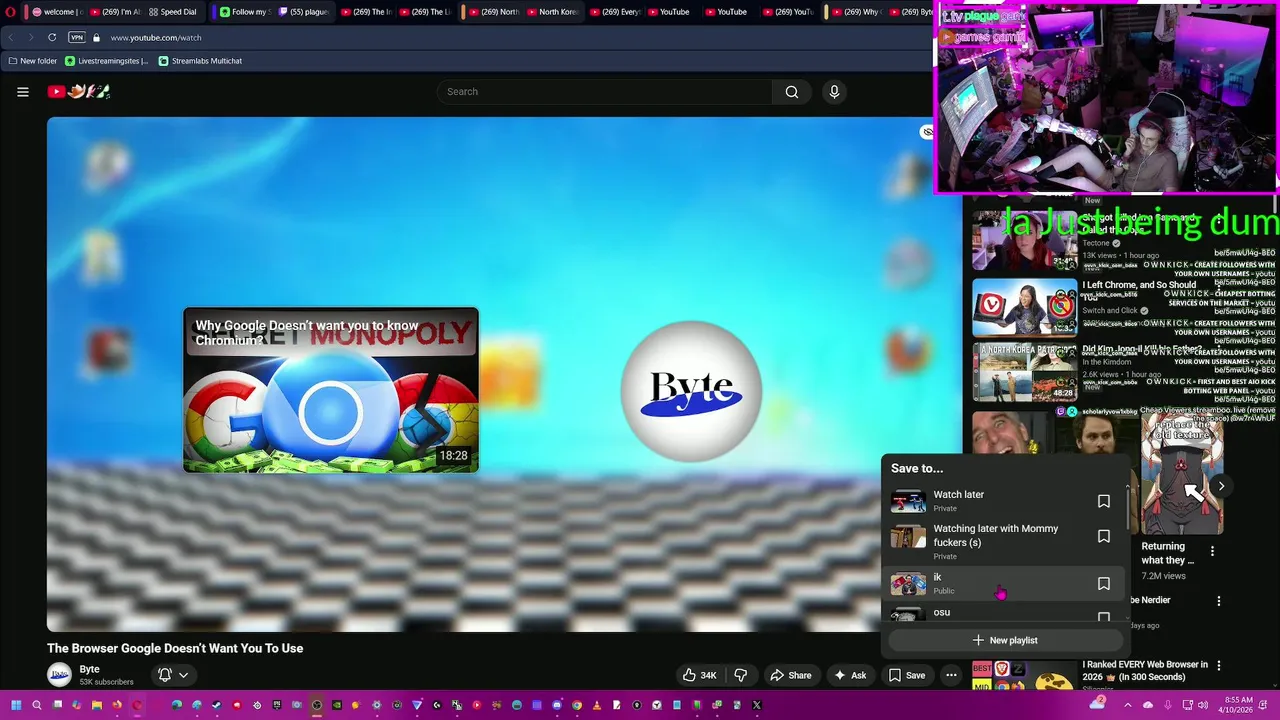Click the Save button under video
1280x720 pixels.
907,675
